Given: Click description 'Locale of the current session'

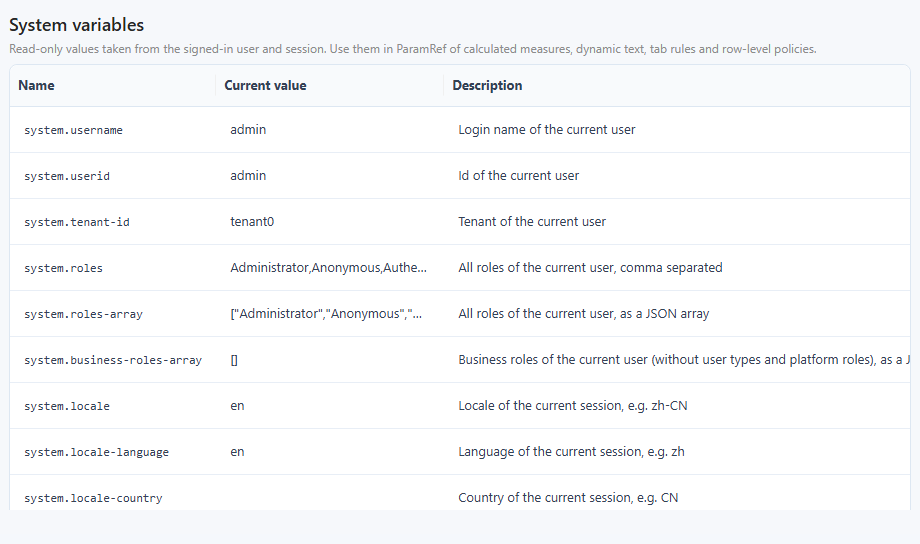Looking at the screenshot, I should coord(573,406).
